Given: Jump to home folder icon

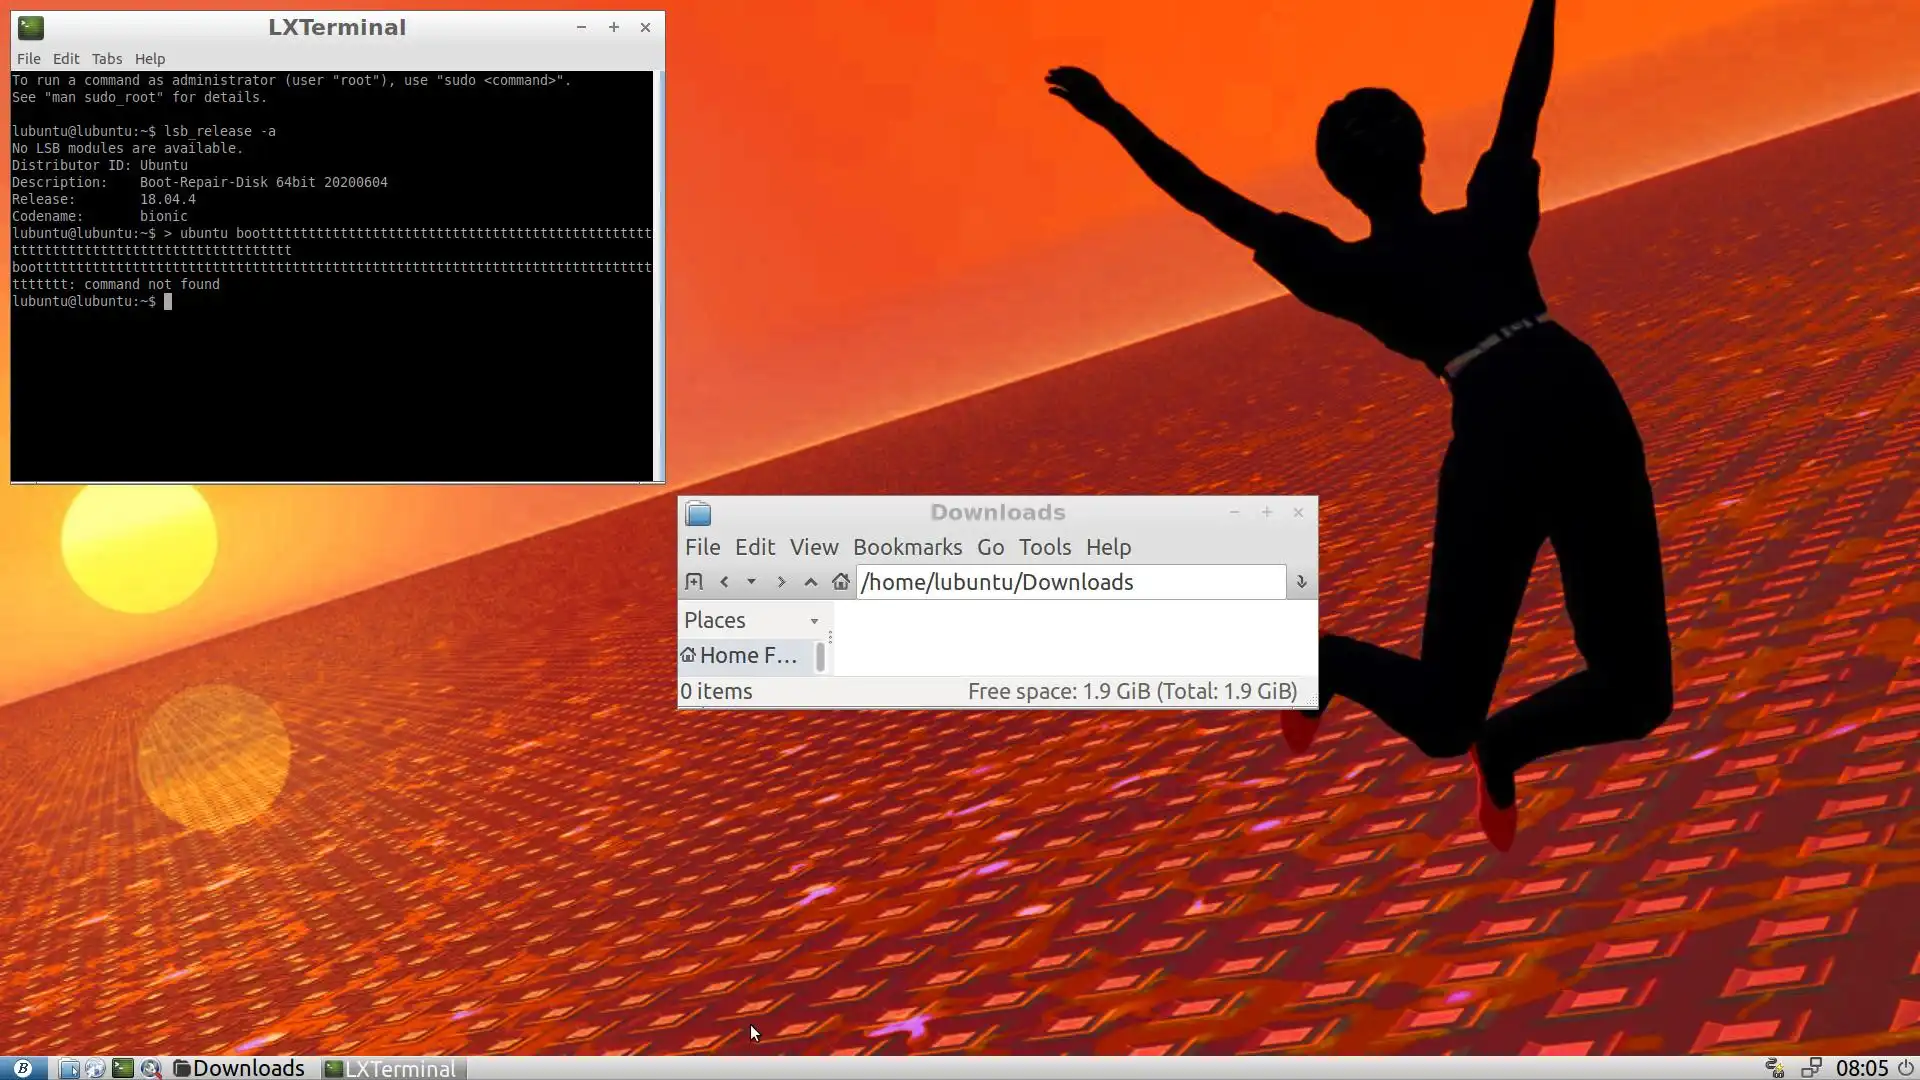Looking at the screenshot, I should pyautogui.click(x=841, y=582).
